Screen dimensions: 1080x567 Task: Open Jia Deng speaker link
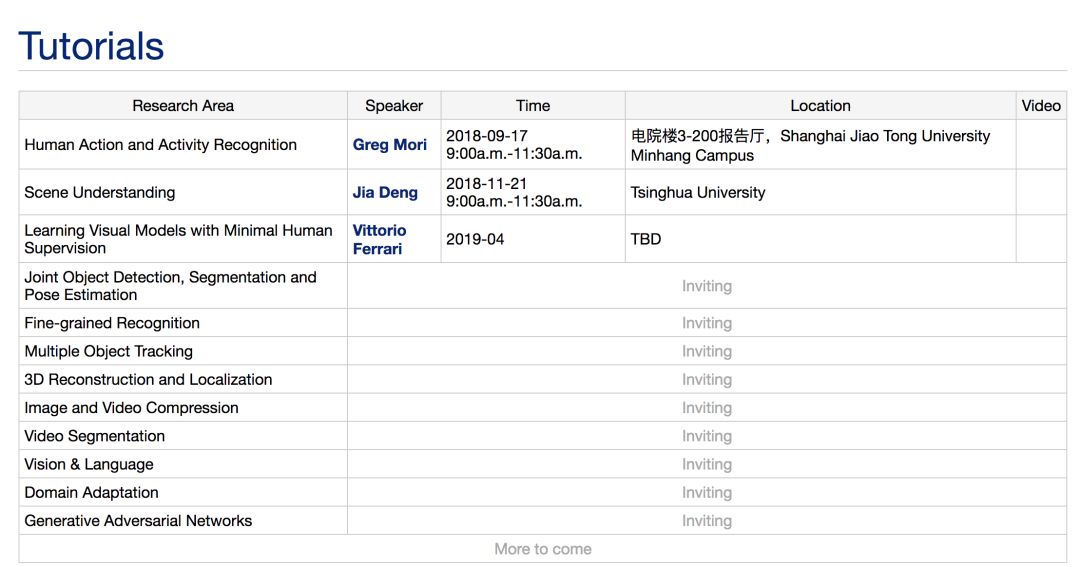point(385,193)
